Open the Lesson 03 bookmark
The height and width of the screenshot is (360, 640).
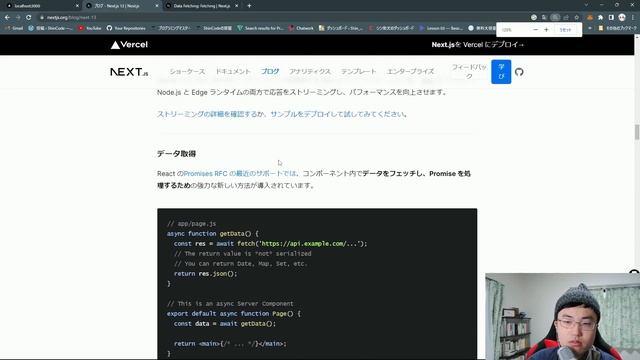441,28
